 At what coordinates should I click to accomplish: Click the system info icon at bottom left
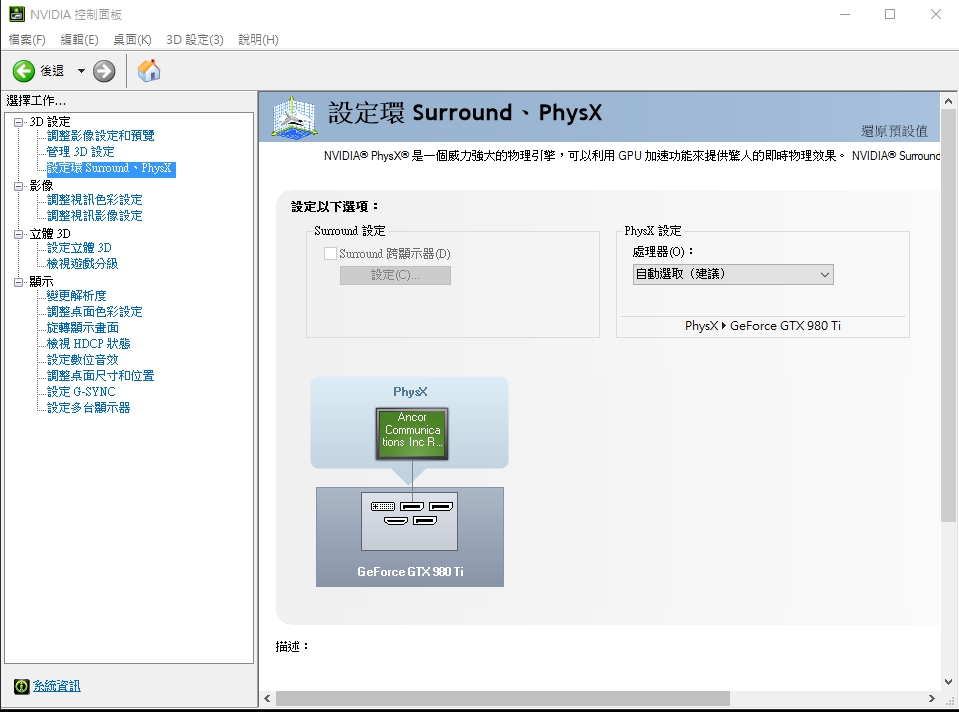click(21, 686)
